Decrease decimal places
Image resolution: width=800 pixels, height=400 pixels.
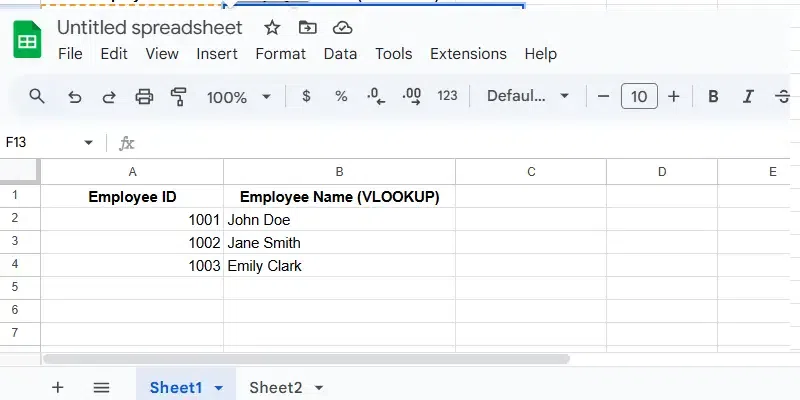[x=376, y=96]
